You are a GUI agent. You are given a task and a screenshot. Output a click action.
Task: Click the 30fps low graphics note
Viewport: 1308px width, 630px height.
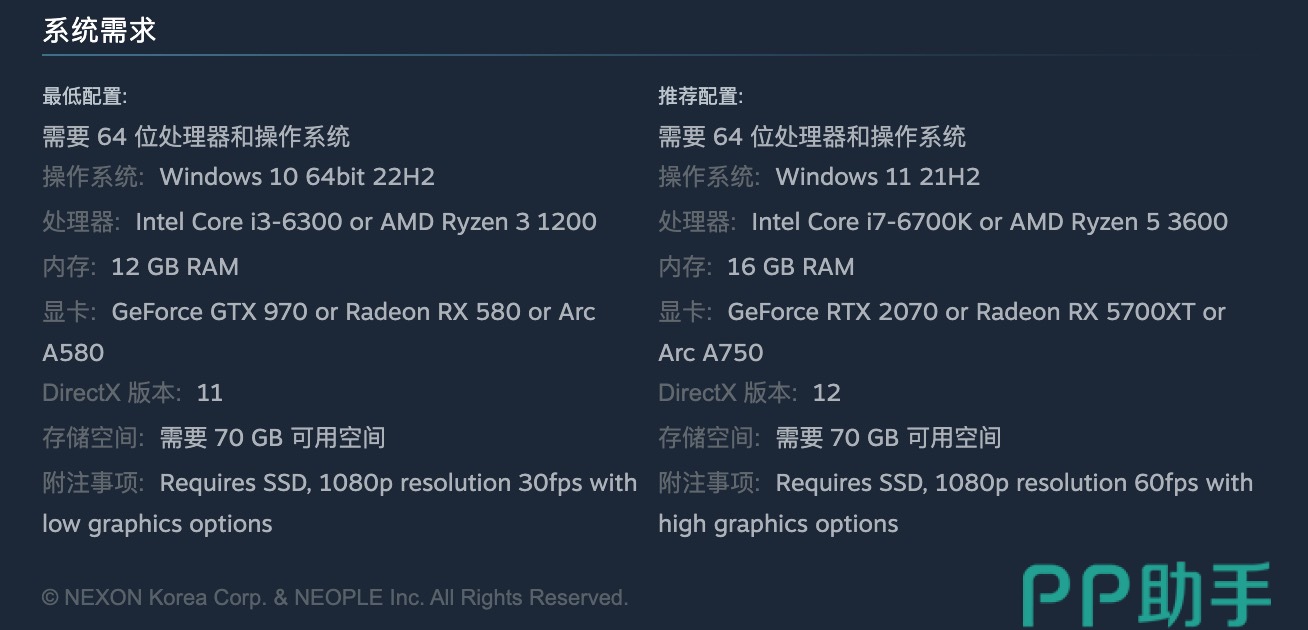[x=398, y=484]
